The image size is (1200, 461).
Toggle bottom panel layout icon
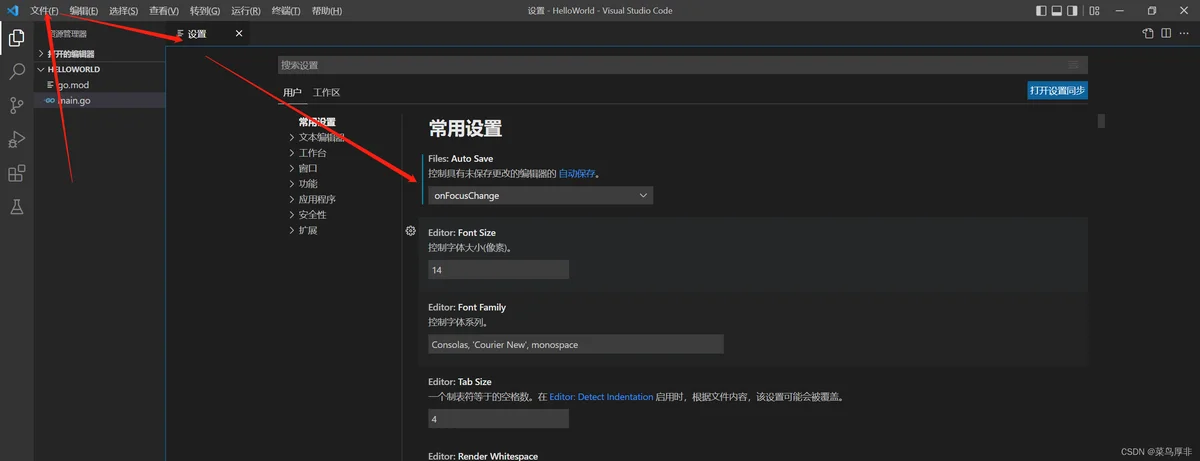pos(1057,10)
